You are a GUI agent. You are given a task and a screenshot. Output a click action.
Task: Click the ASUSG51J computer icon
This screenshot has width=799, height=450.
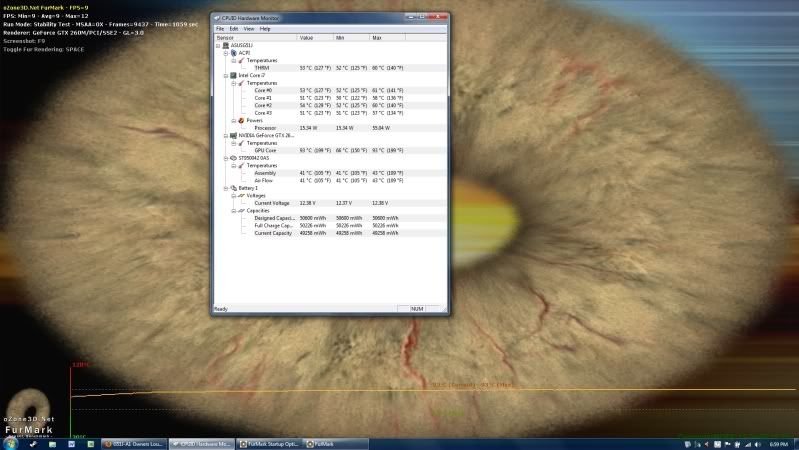coord(226,45)
